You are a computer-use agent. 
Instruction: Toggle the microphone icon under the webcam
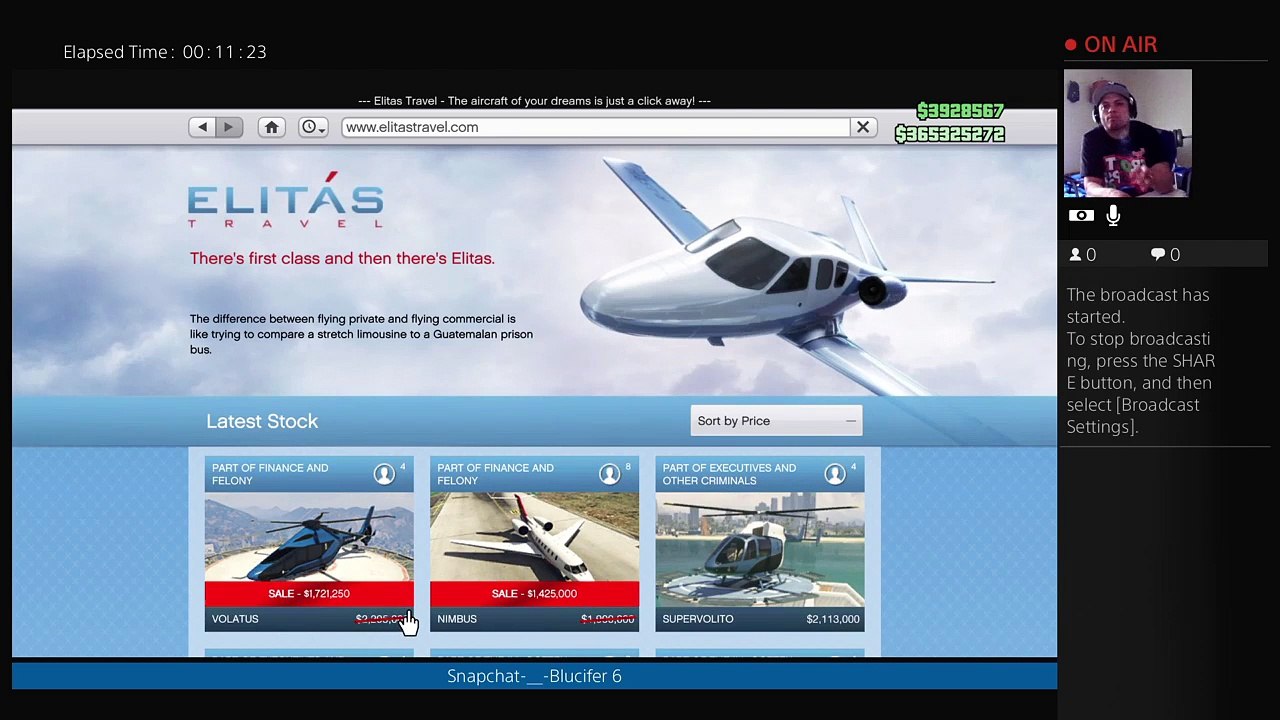(1113, 215)
